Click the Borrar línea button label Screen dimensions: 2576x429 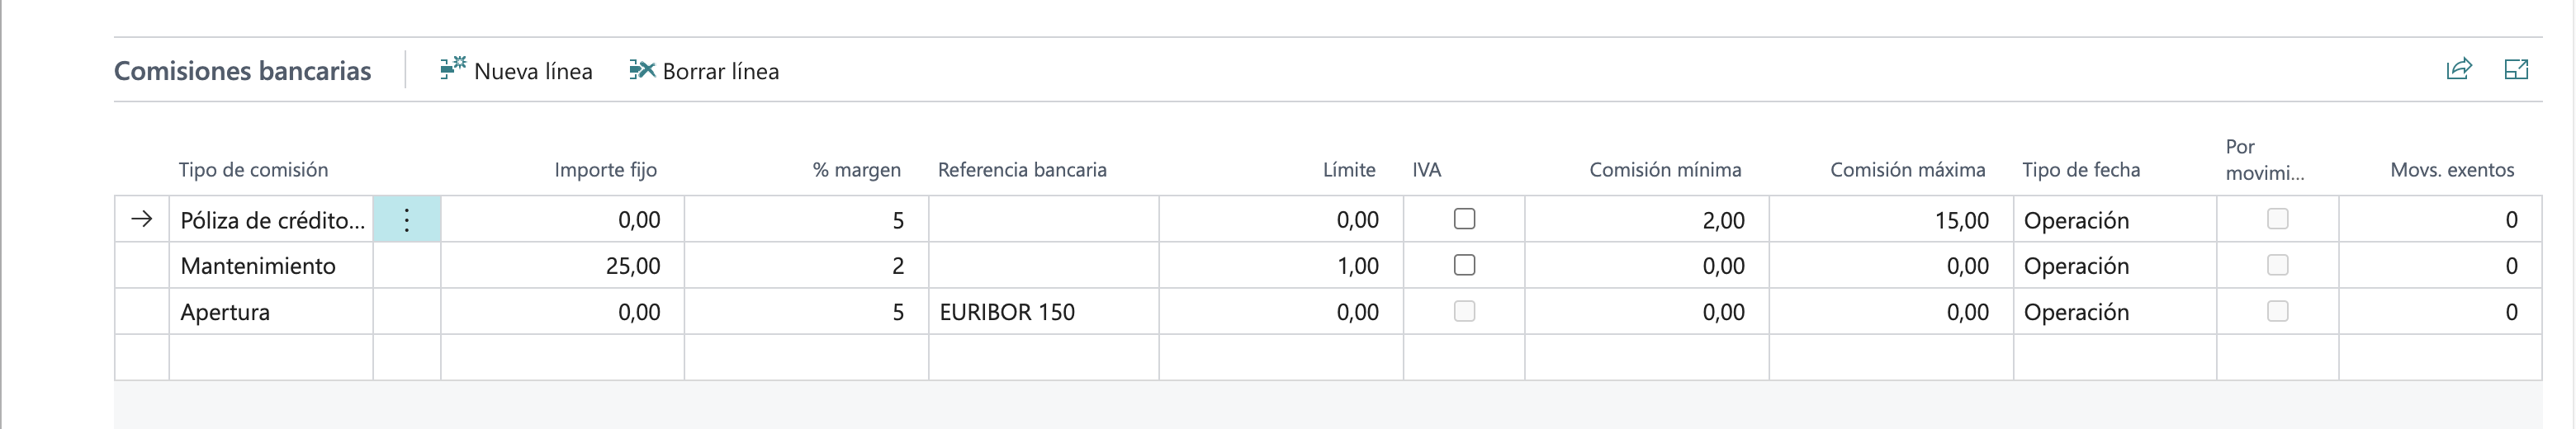(x=720, y=71)
